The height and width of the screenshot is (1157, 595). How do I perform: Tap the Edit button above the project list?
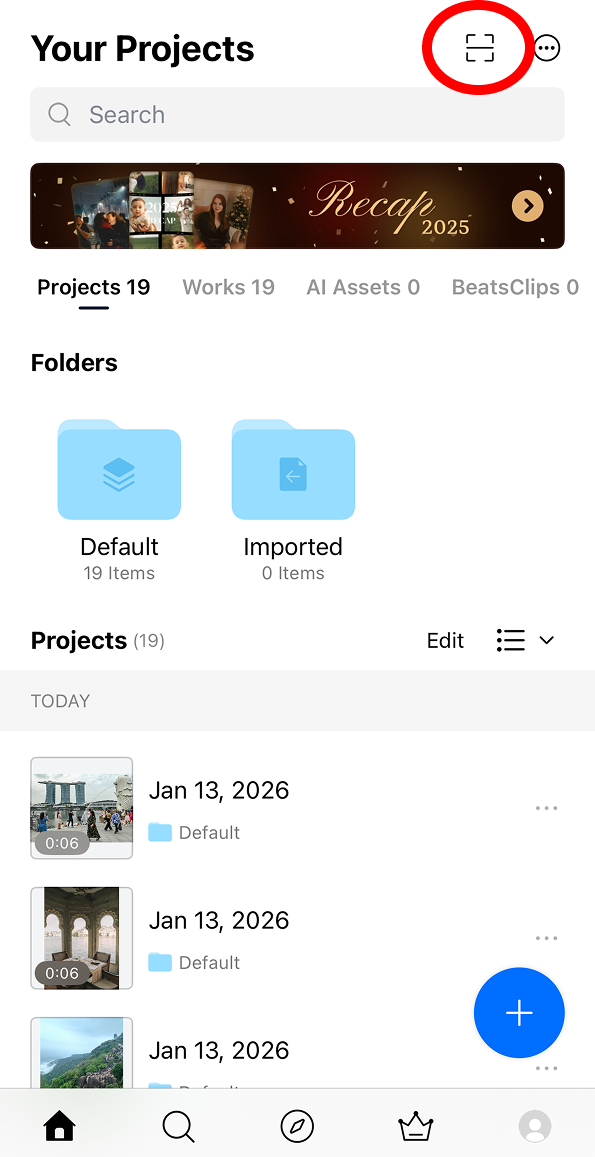445,640
